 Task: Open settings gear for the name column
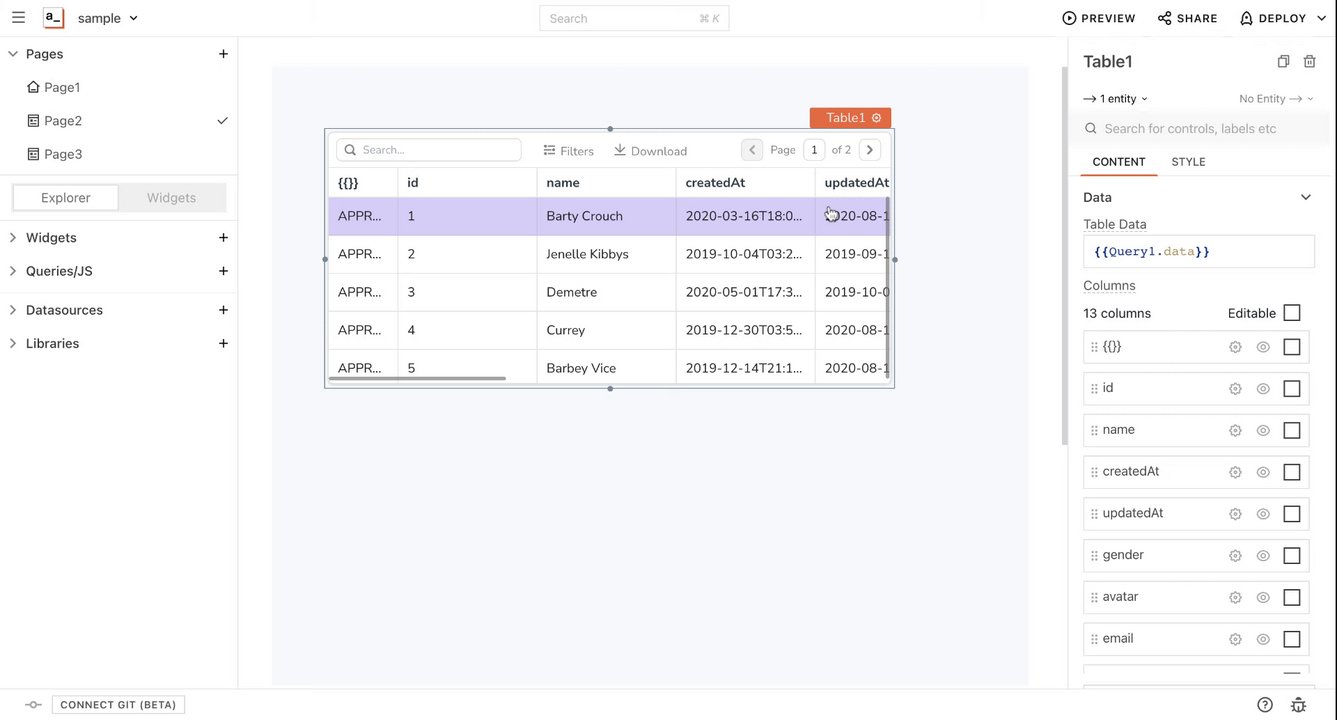pos(1235,431)
